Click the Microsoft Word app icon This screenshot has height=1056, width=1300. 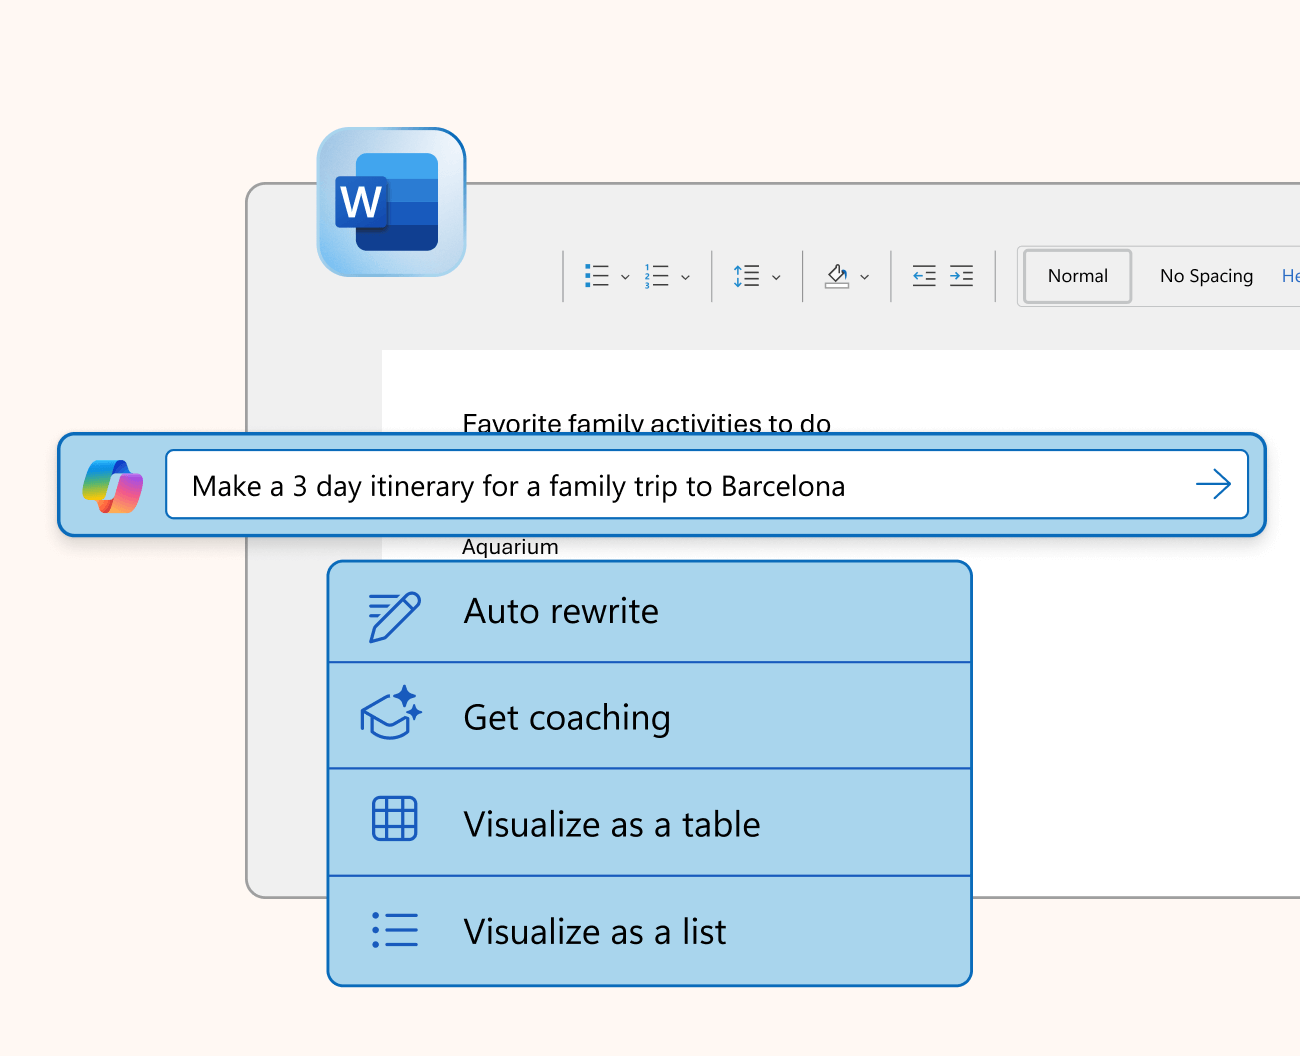[391, 202]
